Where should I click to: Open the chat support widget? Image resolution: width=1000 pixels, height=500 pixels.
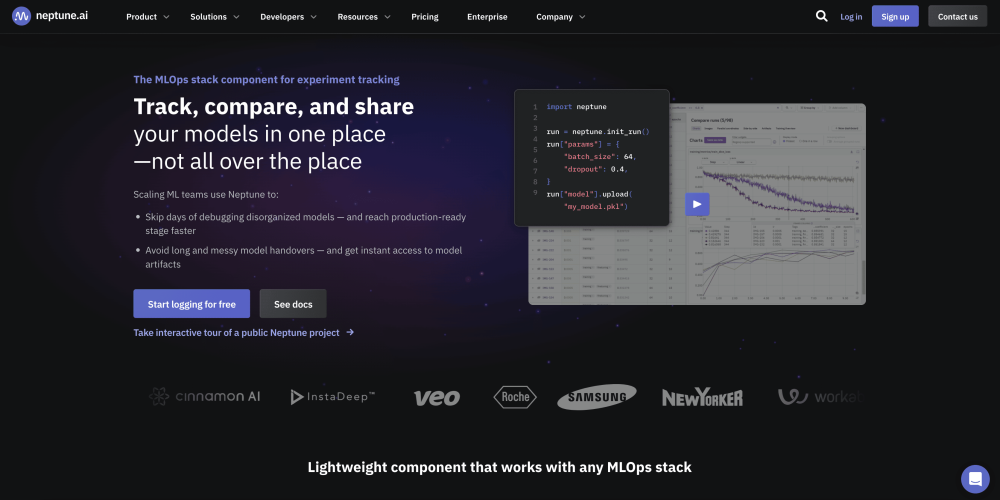point(974,479)
